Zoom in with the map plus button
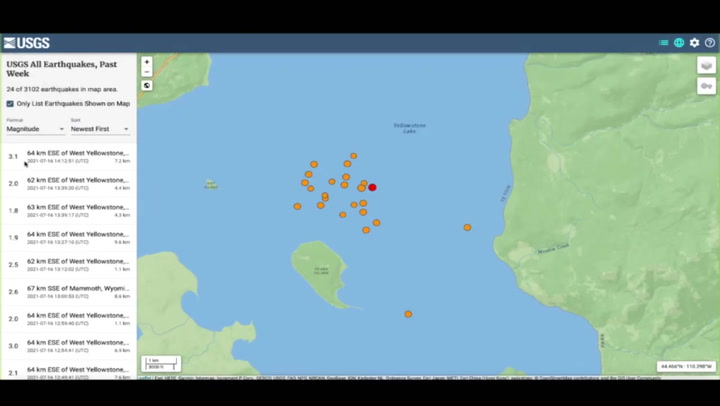 pos(147,62)
